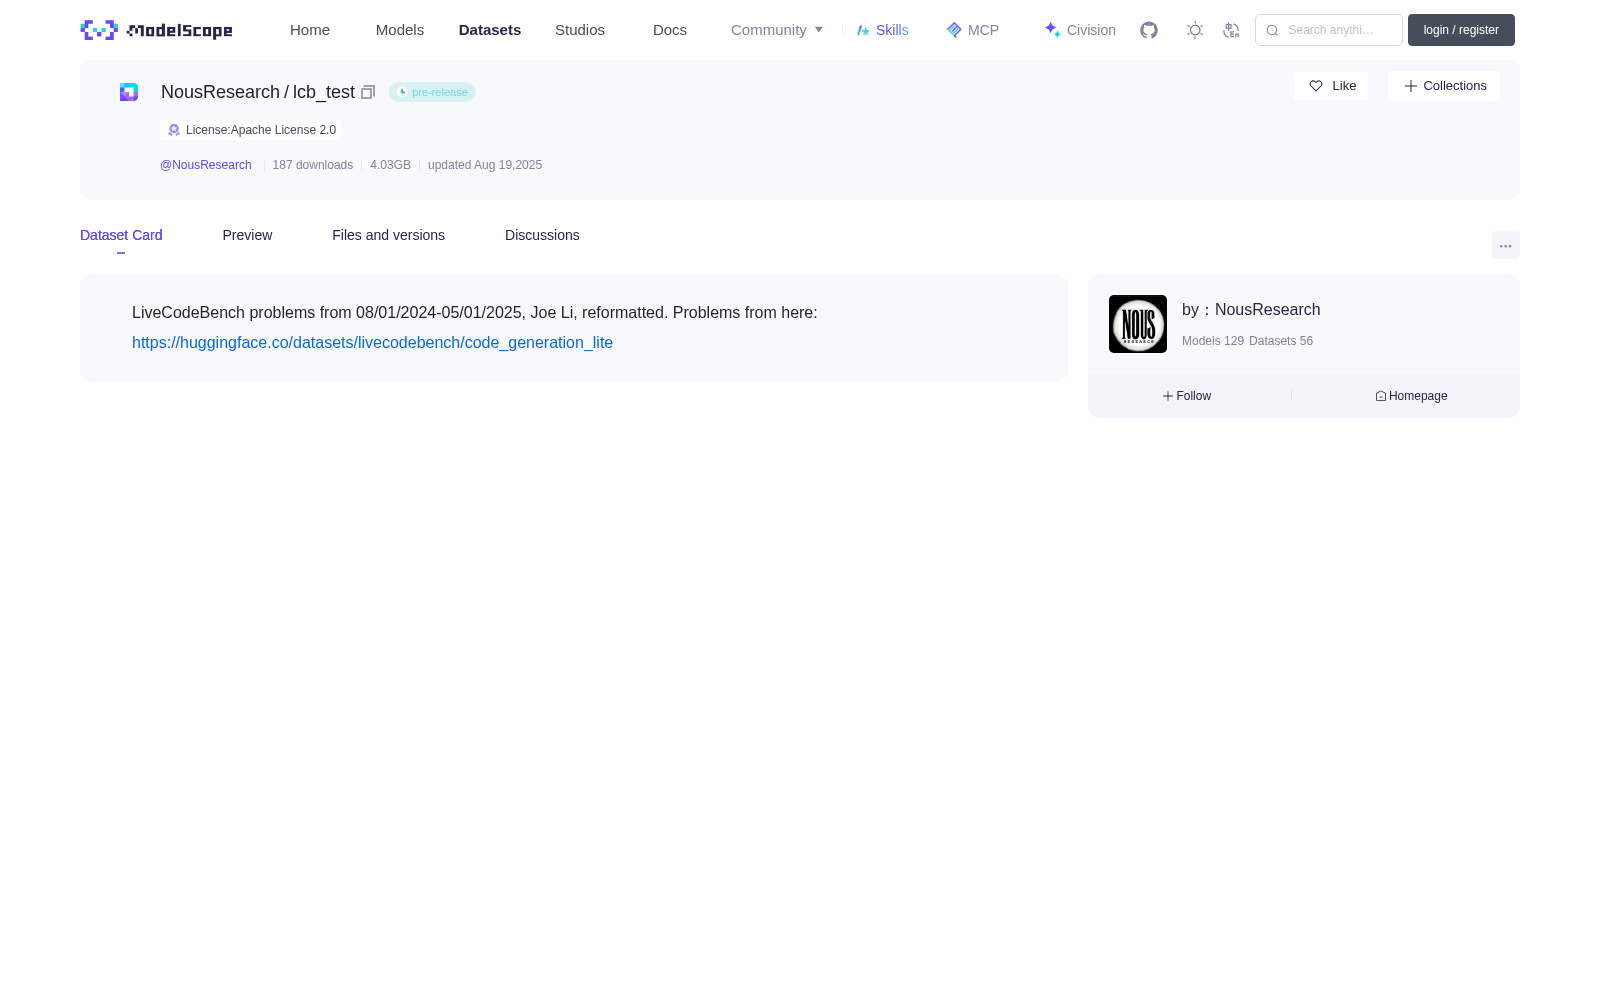Open the Discussions tab
The height and width of the screenshot is (1000, 1600).
tap(542, 235)
